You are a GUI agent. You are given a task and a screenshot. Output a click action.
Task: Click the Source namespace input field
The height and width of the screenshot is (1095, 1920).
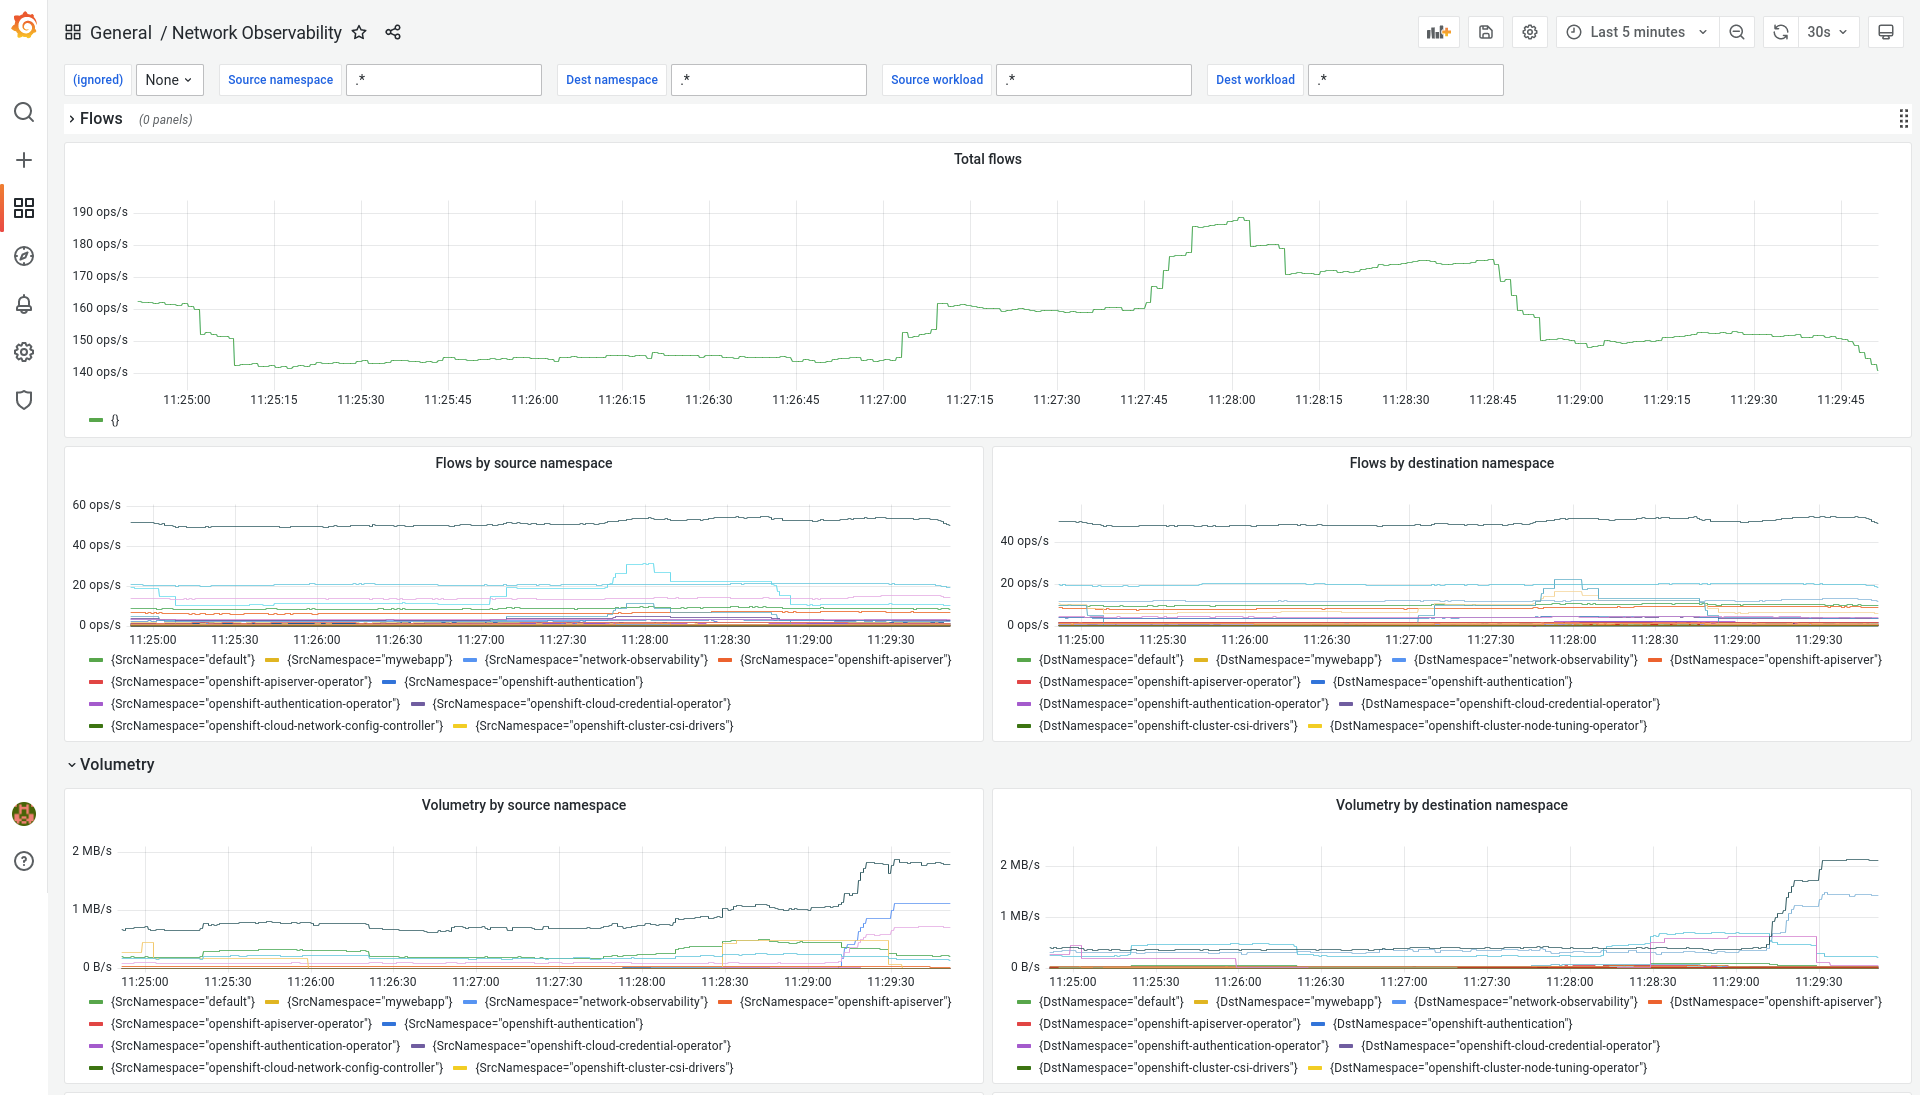[443, 80]
